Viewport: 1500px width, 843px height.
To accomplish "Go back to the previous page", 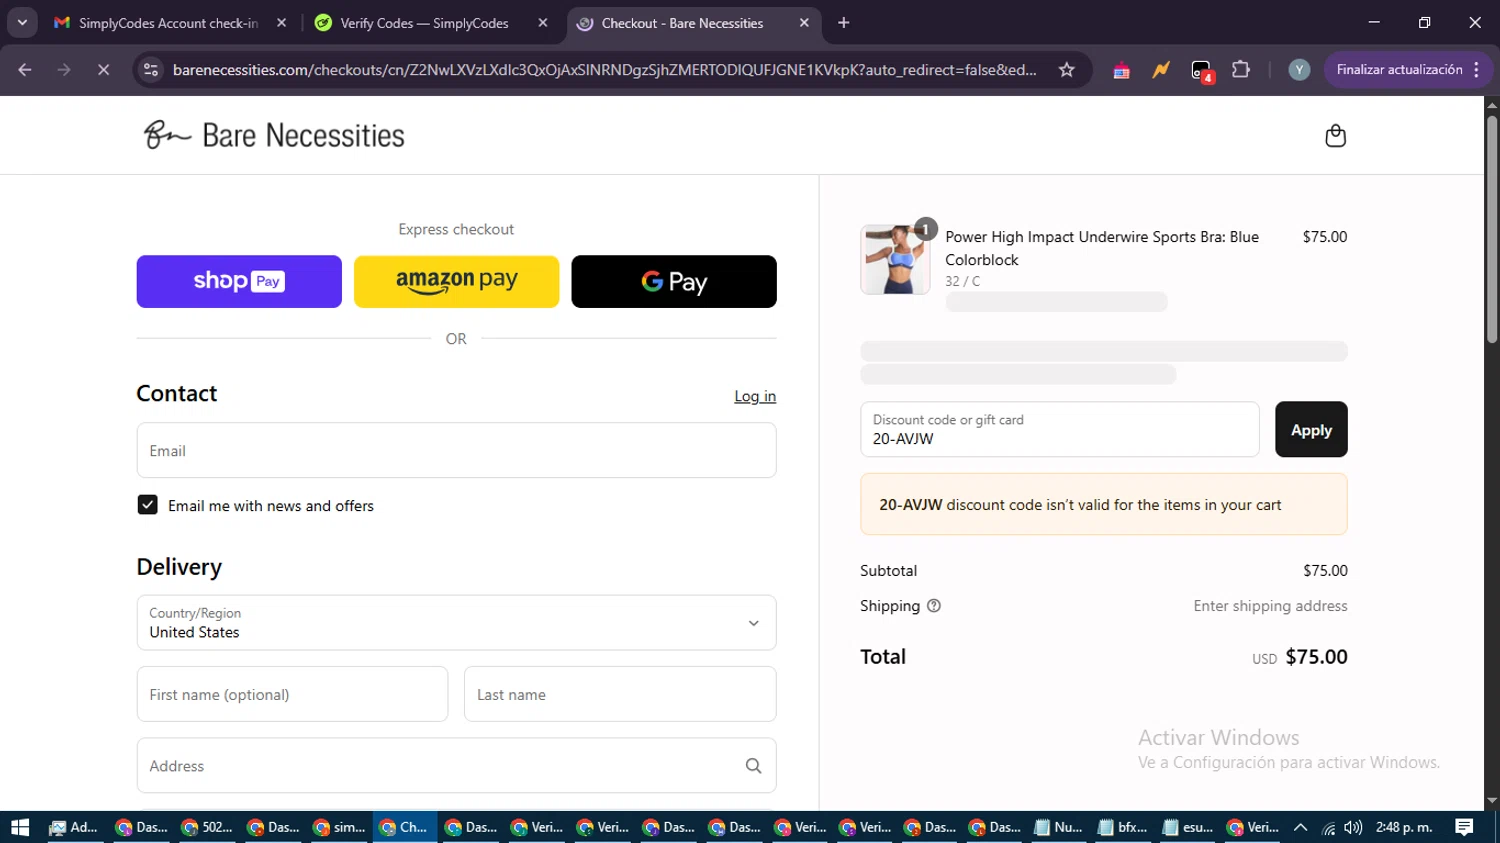I will click(25, 70).
